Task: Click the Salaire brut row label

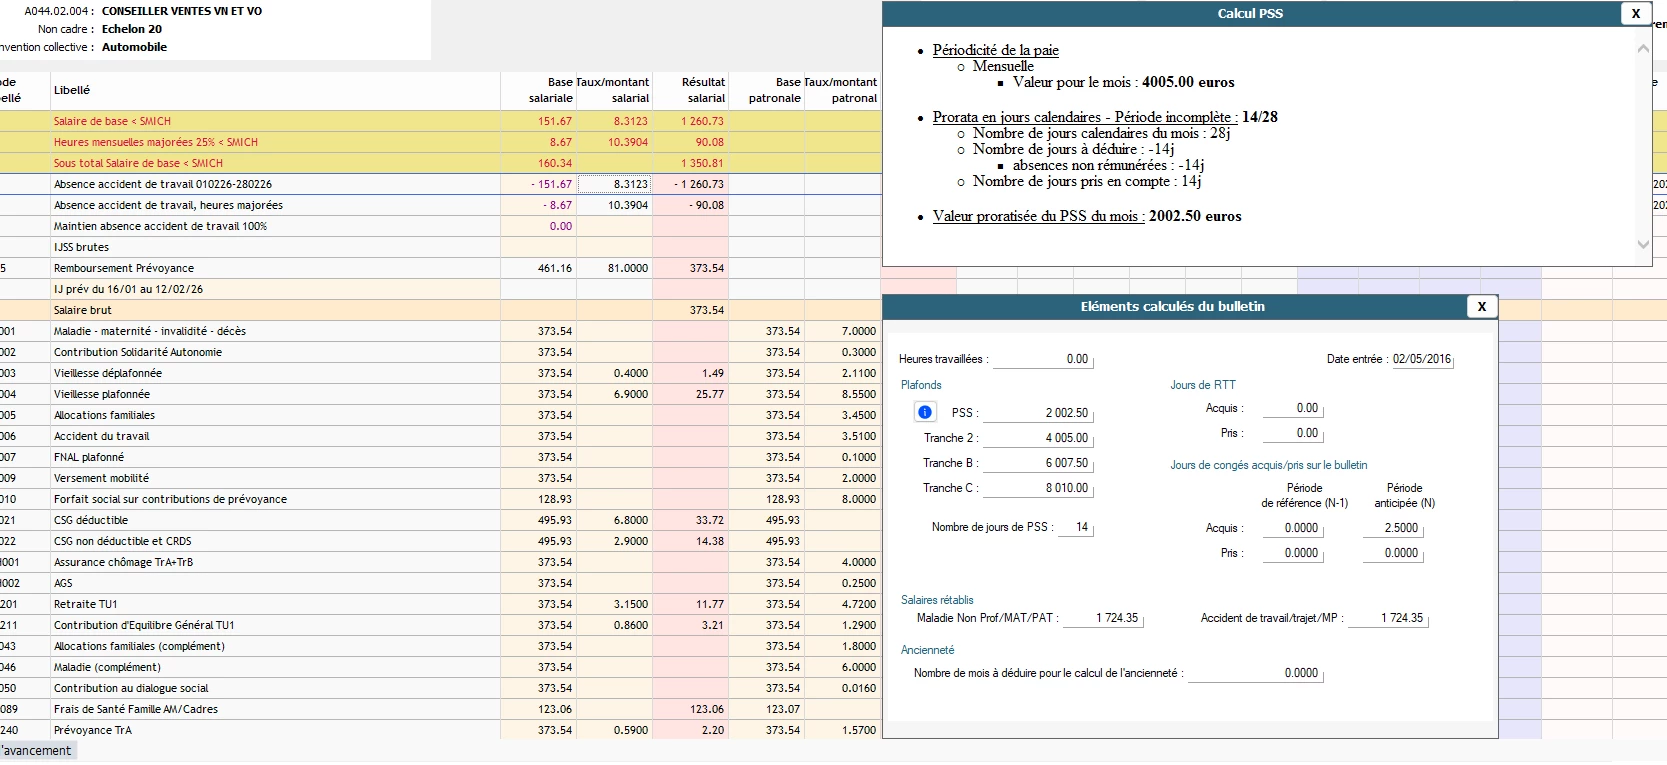Action: [83, 310]
